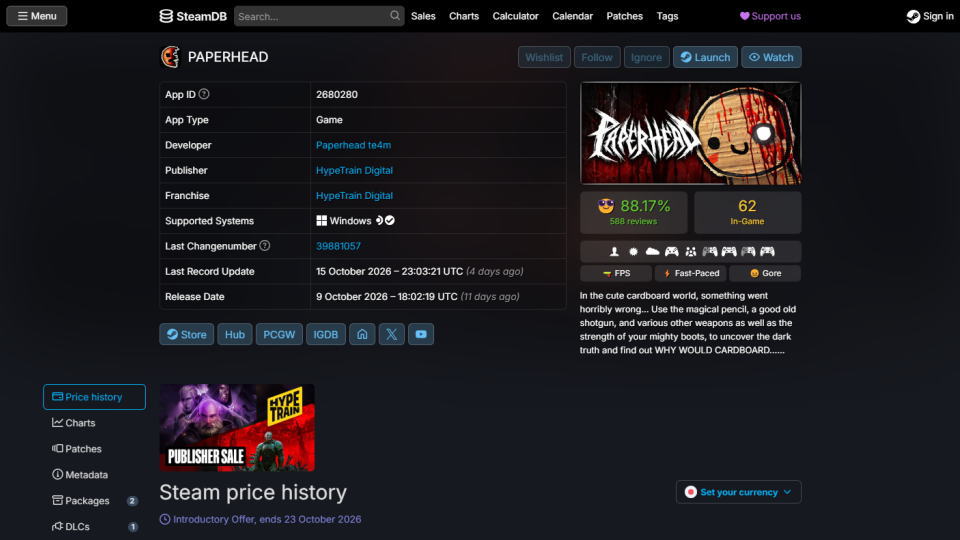The width and height of the screenshot is (960, 540).
Task: Click the 88.17% review rating box
Action: [634, 212]
